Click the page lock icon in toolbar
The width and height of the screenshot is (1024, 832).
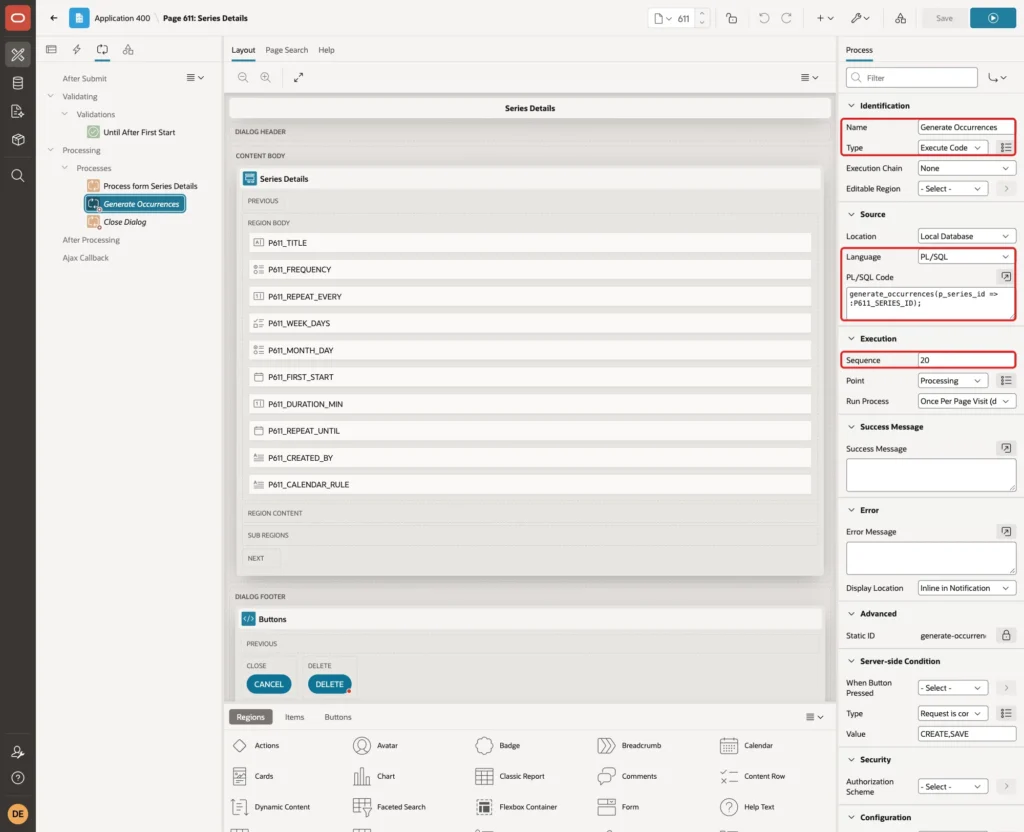pyautogui.click(x=731, y=18)
